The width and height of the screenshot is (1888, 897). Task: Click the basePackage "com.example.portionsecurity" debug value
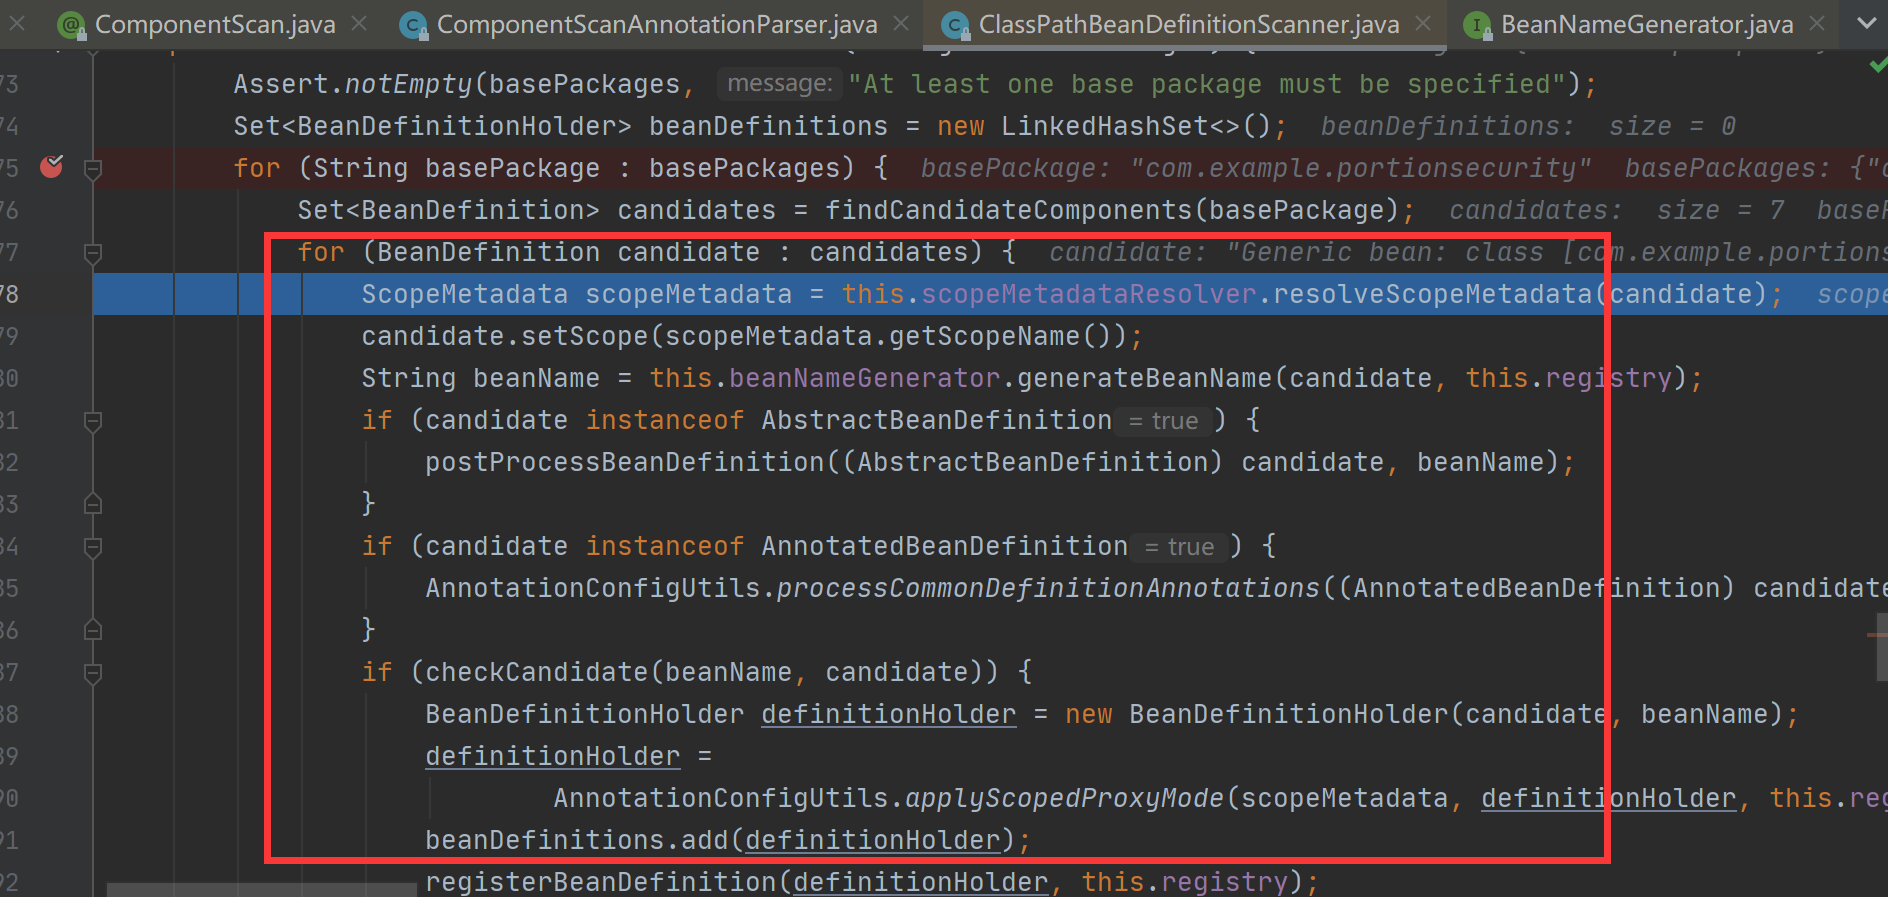pos(1256,168)
